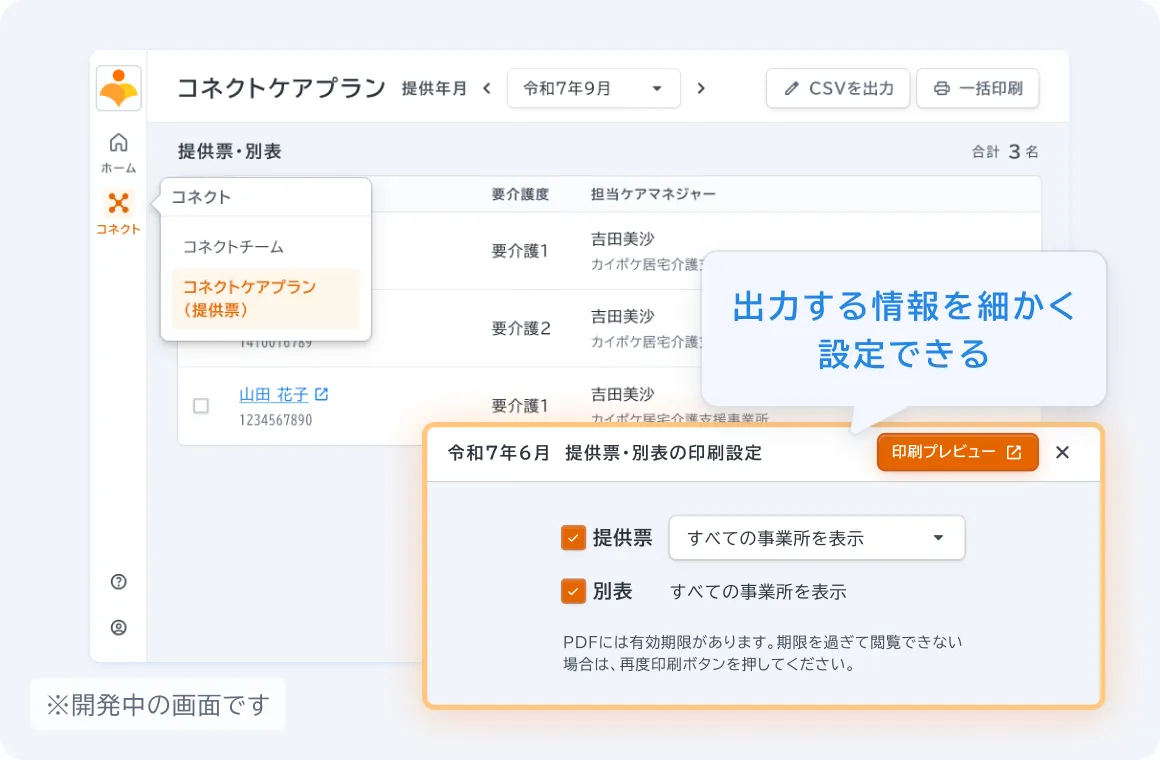The width and height of the screenshot is (1160, 760).
Task: Go to next month with right chevron
Action: point(701,88)
